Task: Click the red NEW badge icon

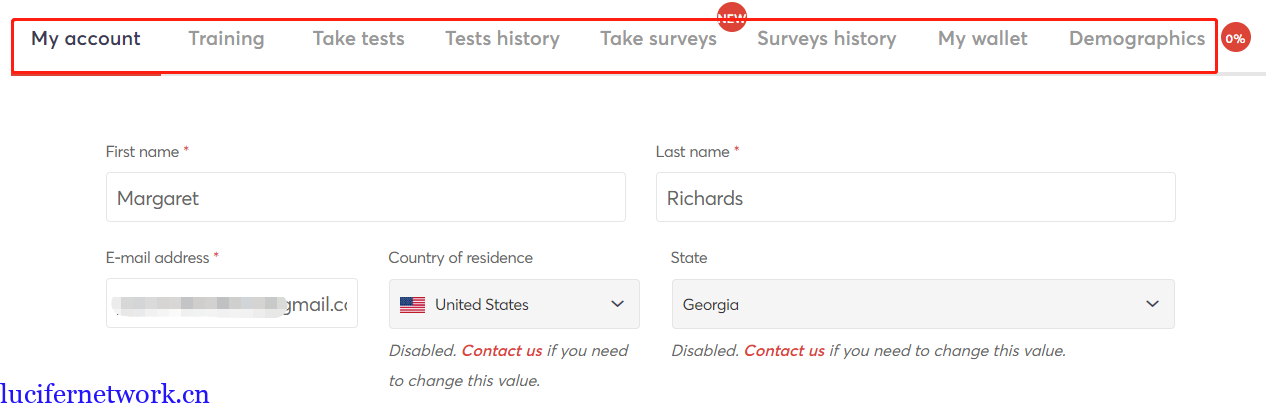Action: [x=732, y=16]
